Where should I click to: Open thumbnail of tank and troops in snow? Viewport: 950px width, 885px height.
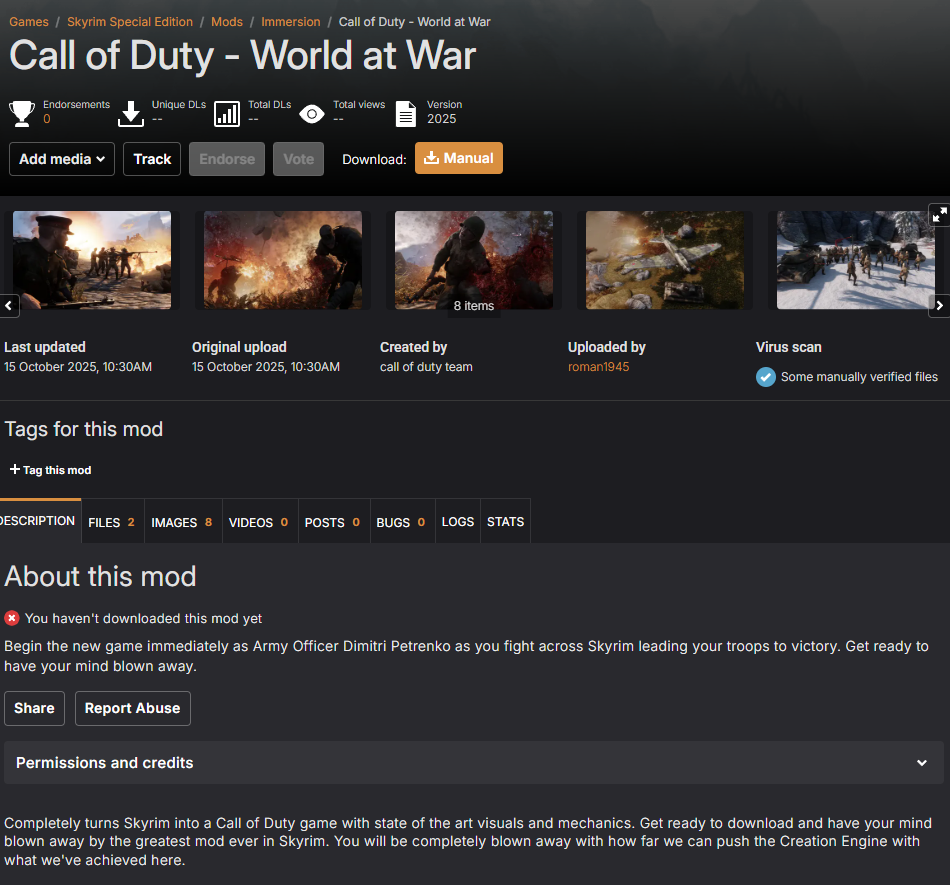[855, 260]
